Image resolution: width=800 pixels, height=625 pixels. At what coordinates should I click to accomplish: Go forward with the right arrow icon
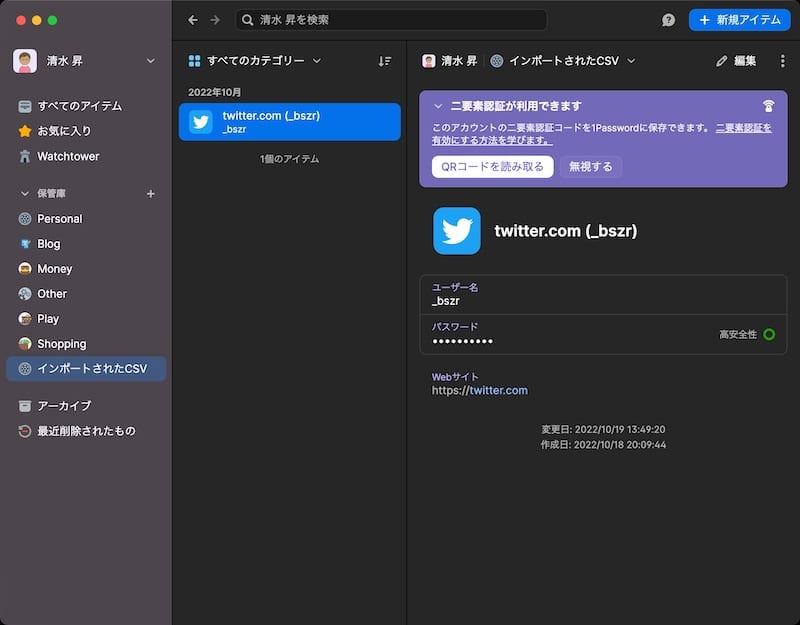point(215,20)
